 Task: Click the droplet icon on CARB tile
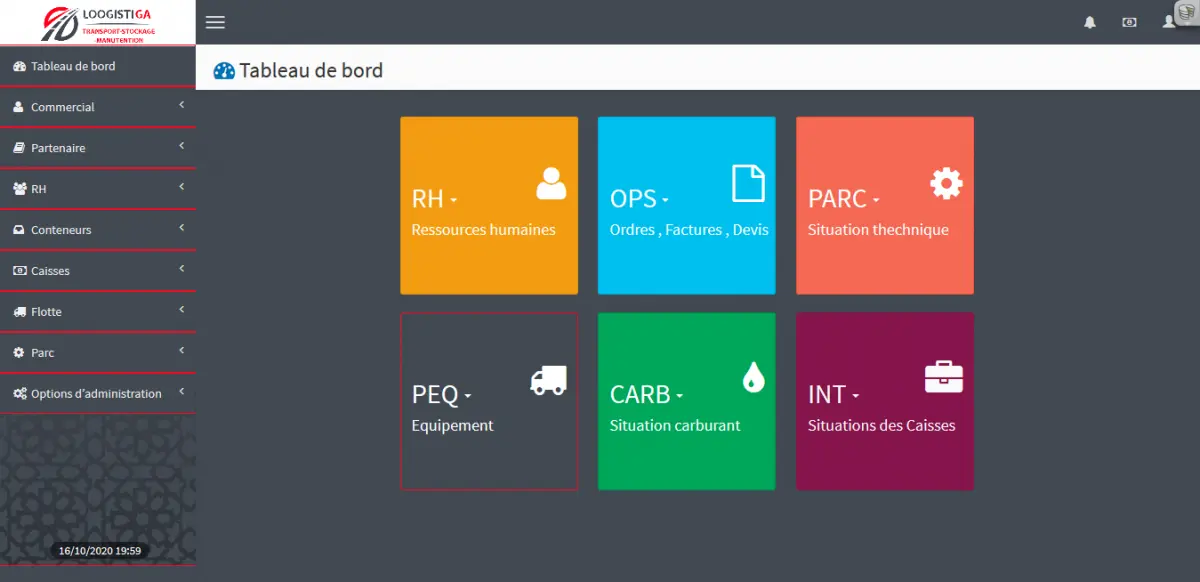tap(753, 377)
